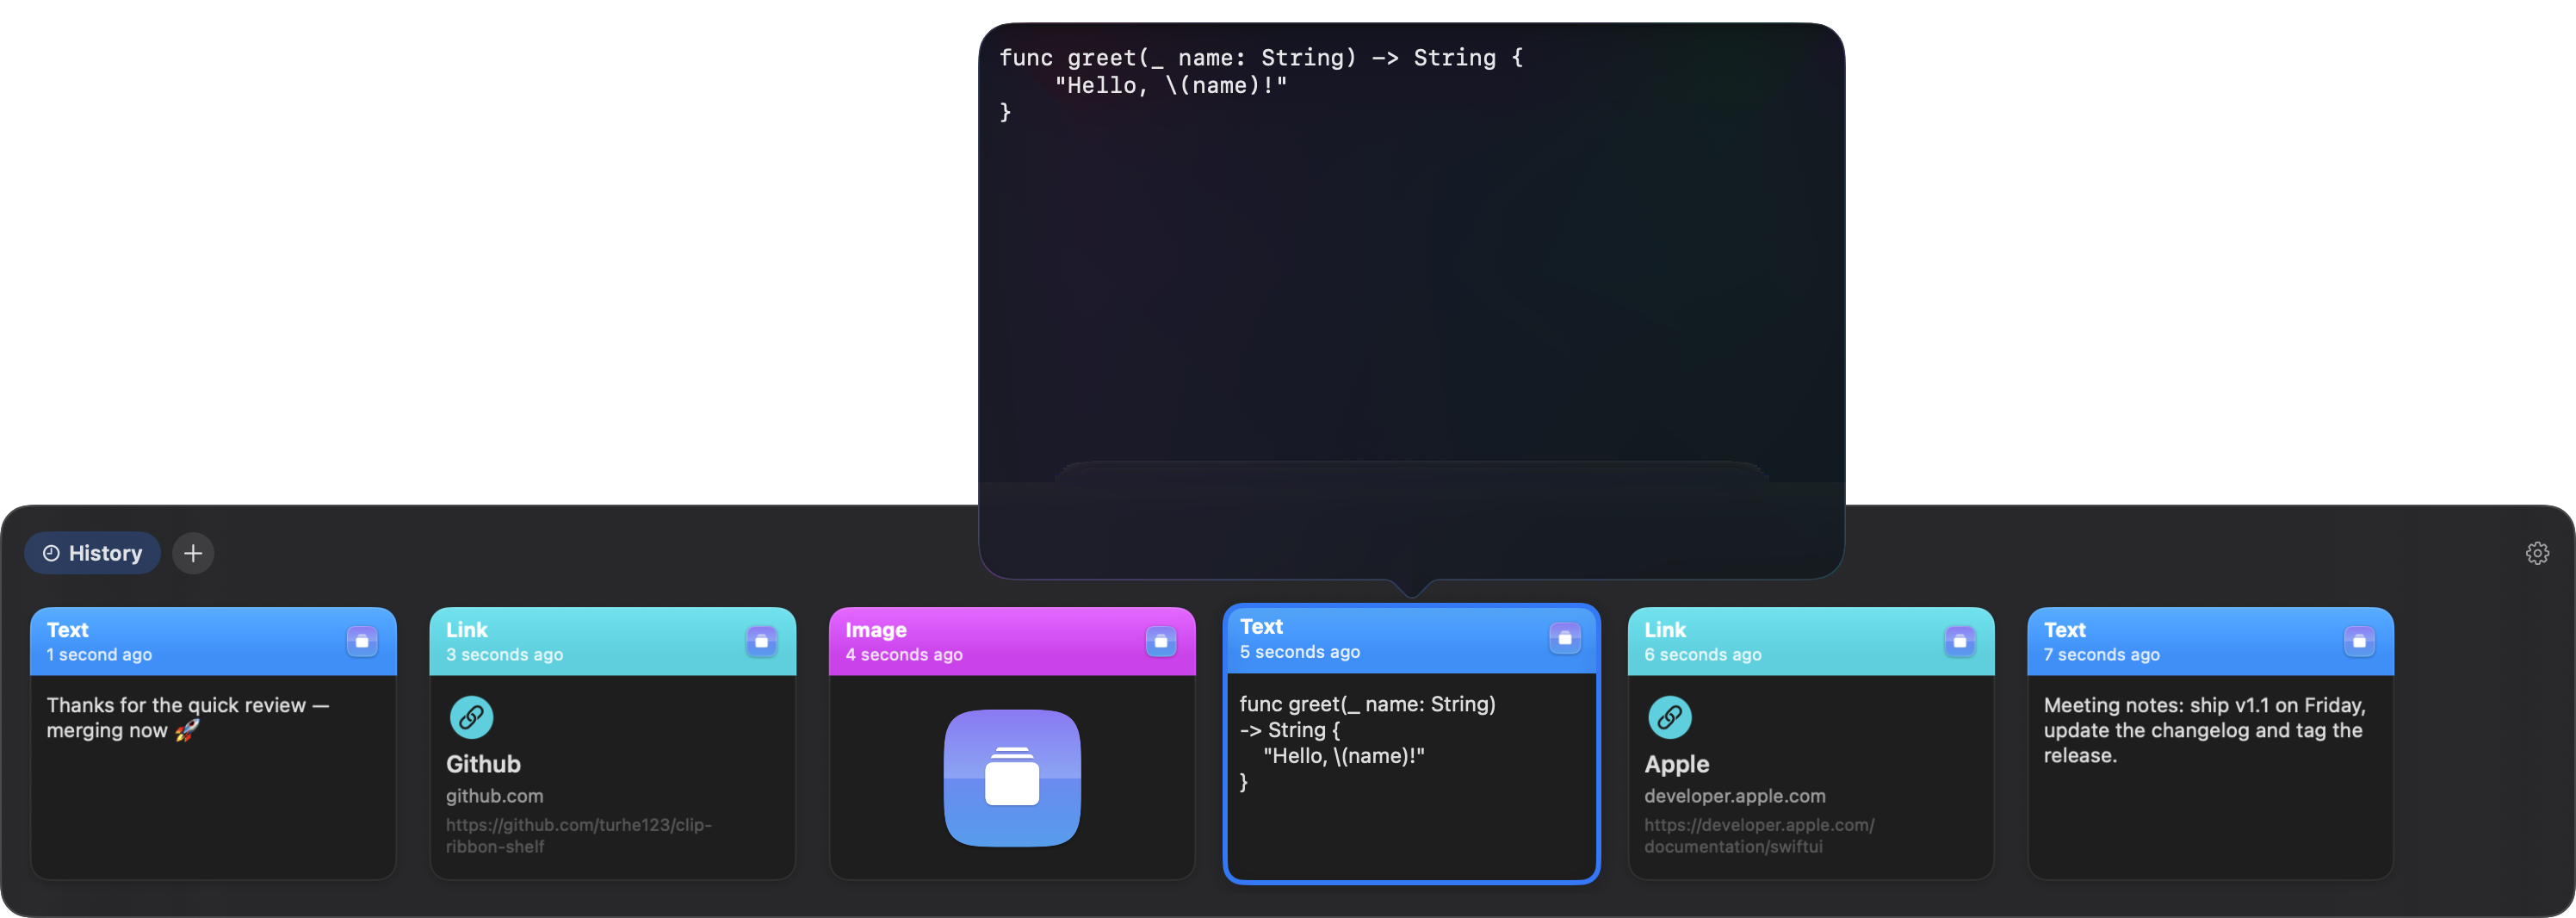Click the 'Github' title on the link card
Screen dimensions: 2576x918
pyautogui.click(x=483, y=764)
